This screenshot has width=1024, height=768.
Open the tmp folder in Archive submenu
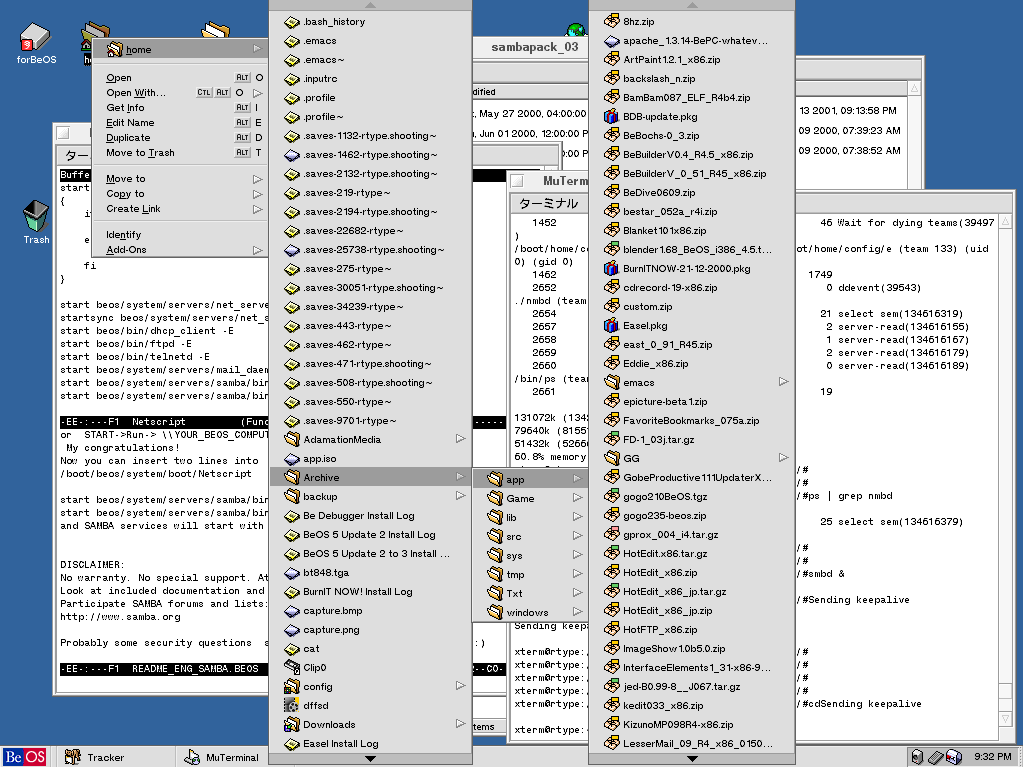530,575
